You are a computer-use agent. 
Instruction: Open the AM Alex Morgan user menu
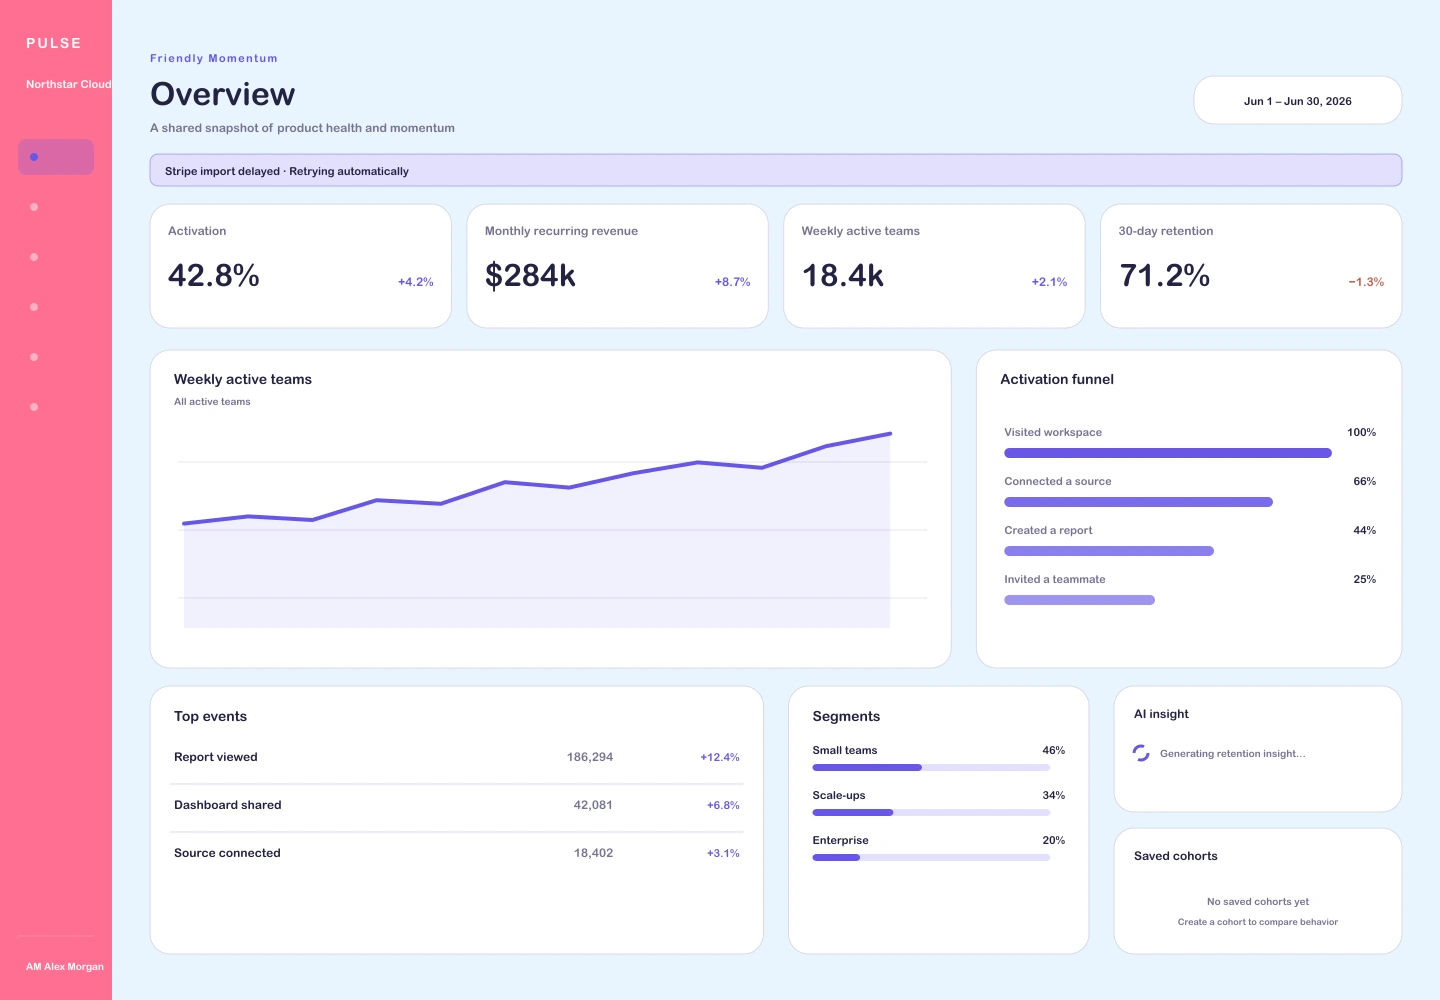[x=65, y=967]
